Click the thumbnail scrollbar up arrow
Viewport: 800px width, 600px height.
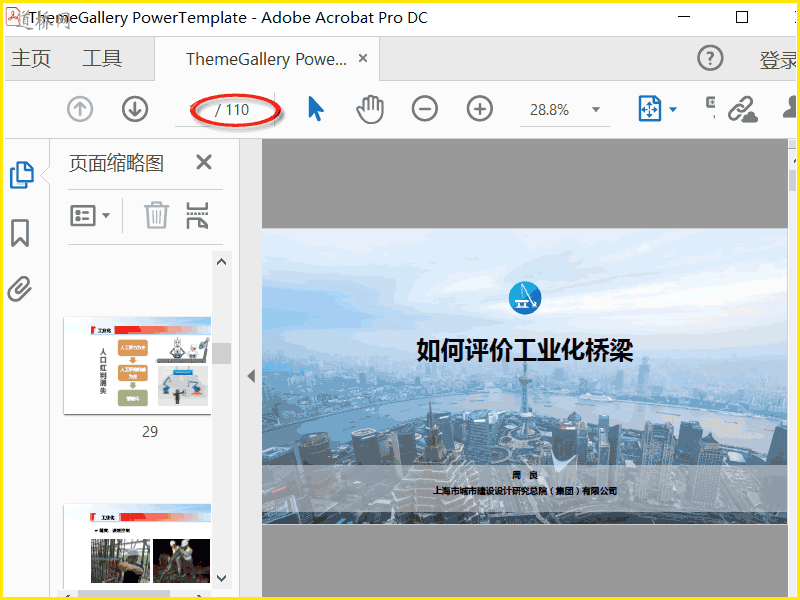click(221, 262)
